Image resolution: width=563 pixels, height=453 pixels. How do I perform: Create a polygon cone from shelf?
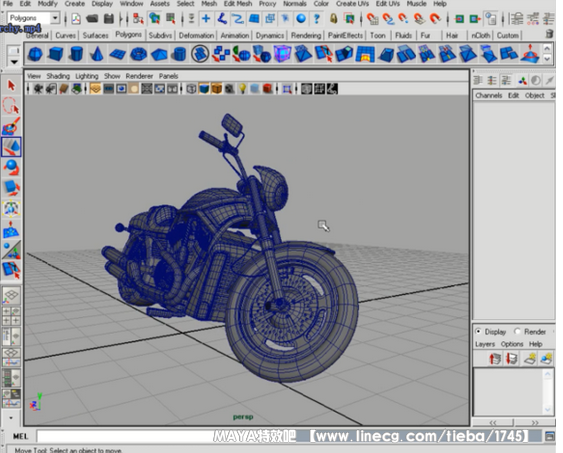point(97,54)
